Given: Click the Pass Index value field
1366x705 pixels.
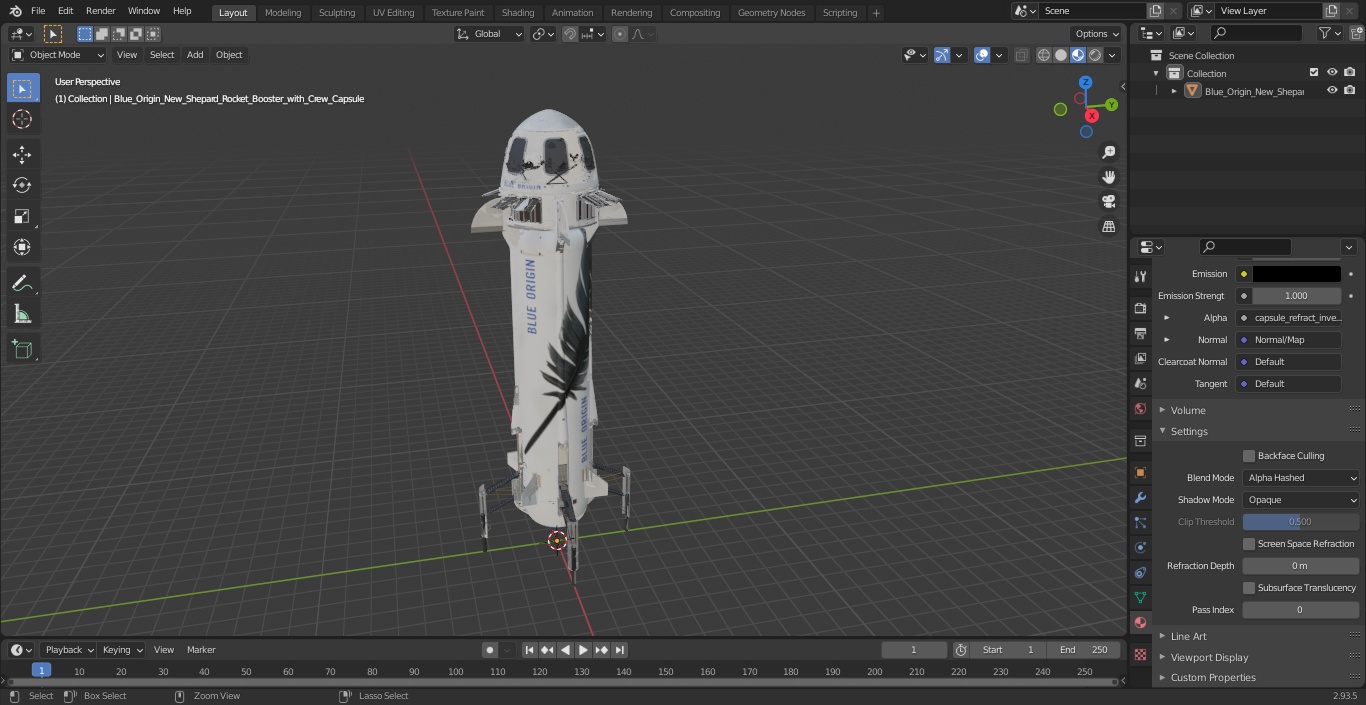Looking at the screenshot, I should click(1301, 610).
